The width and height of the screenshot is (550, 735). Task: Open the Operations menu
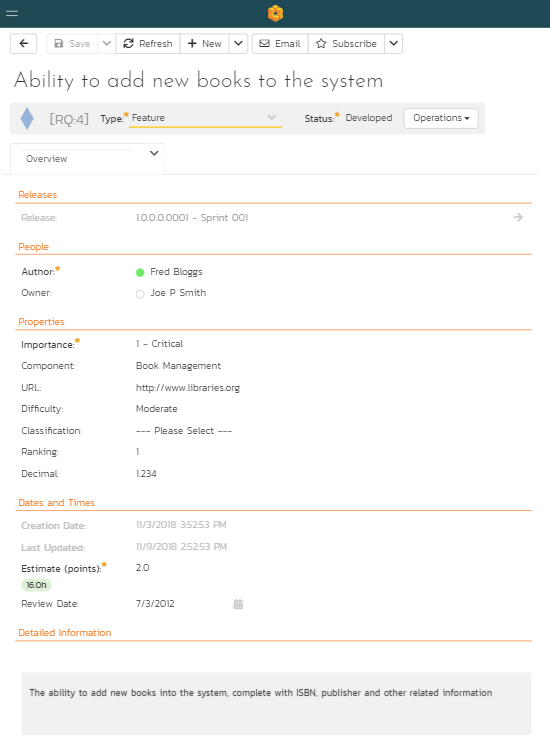tap(441, 118)
